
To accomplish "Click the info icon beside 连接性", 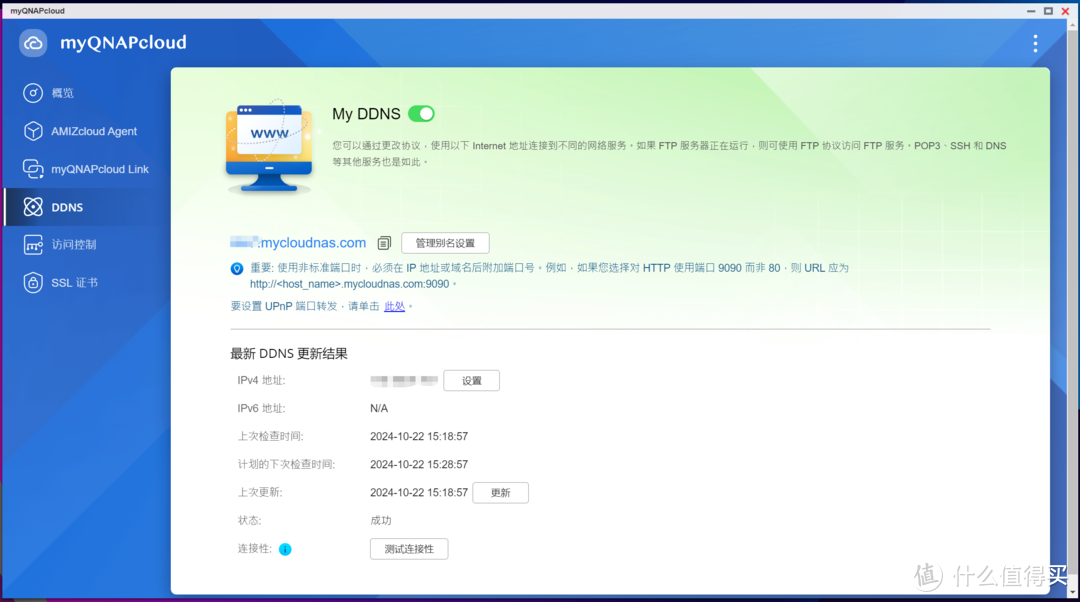I will point(285,548).
